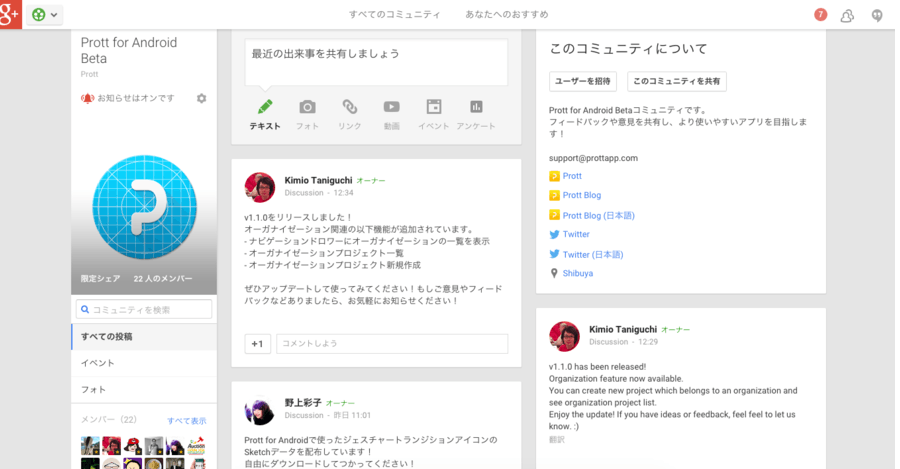This screenshot has width=900, height=469.
Task: Click the +1 button on v1.1.0 post
Action: coord(257,343)
